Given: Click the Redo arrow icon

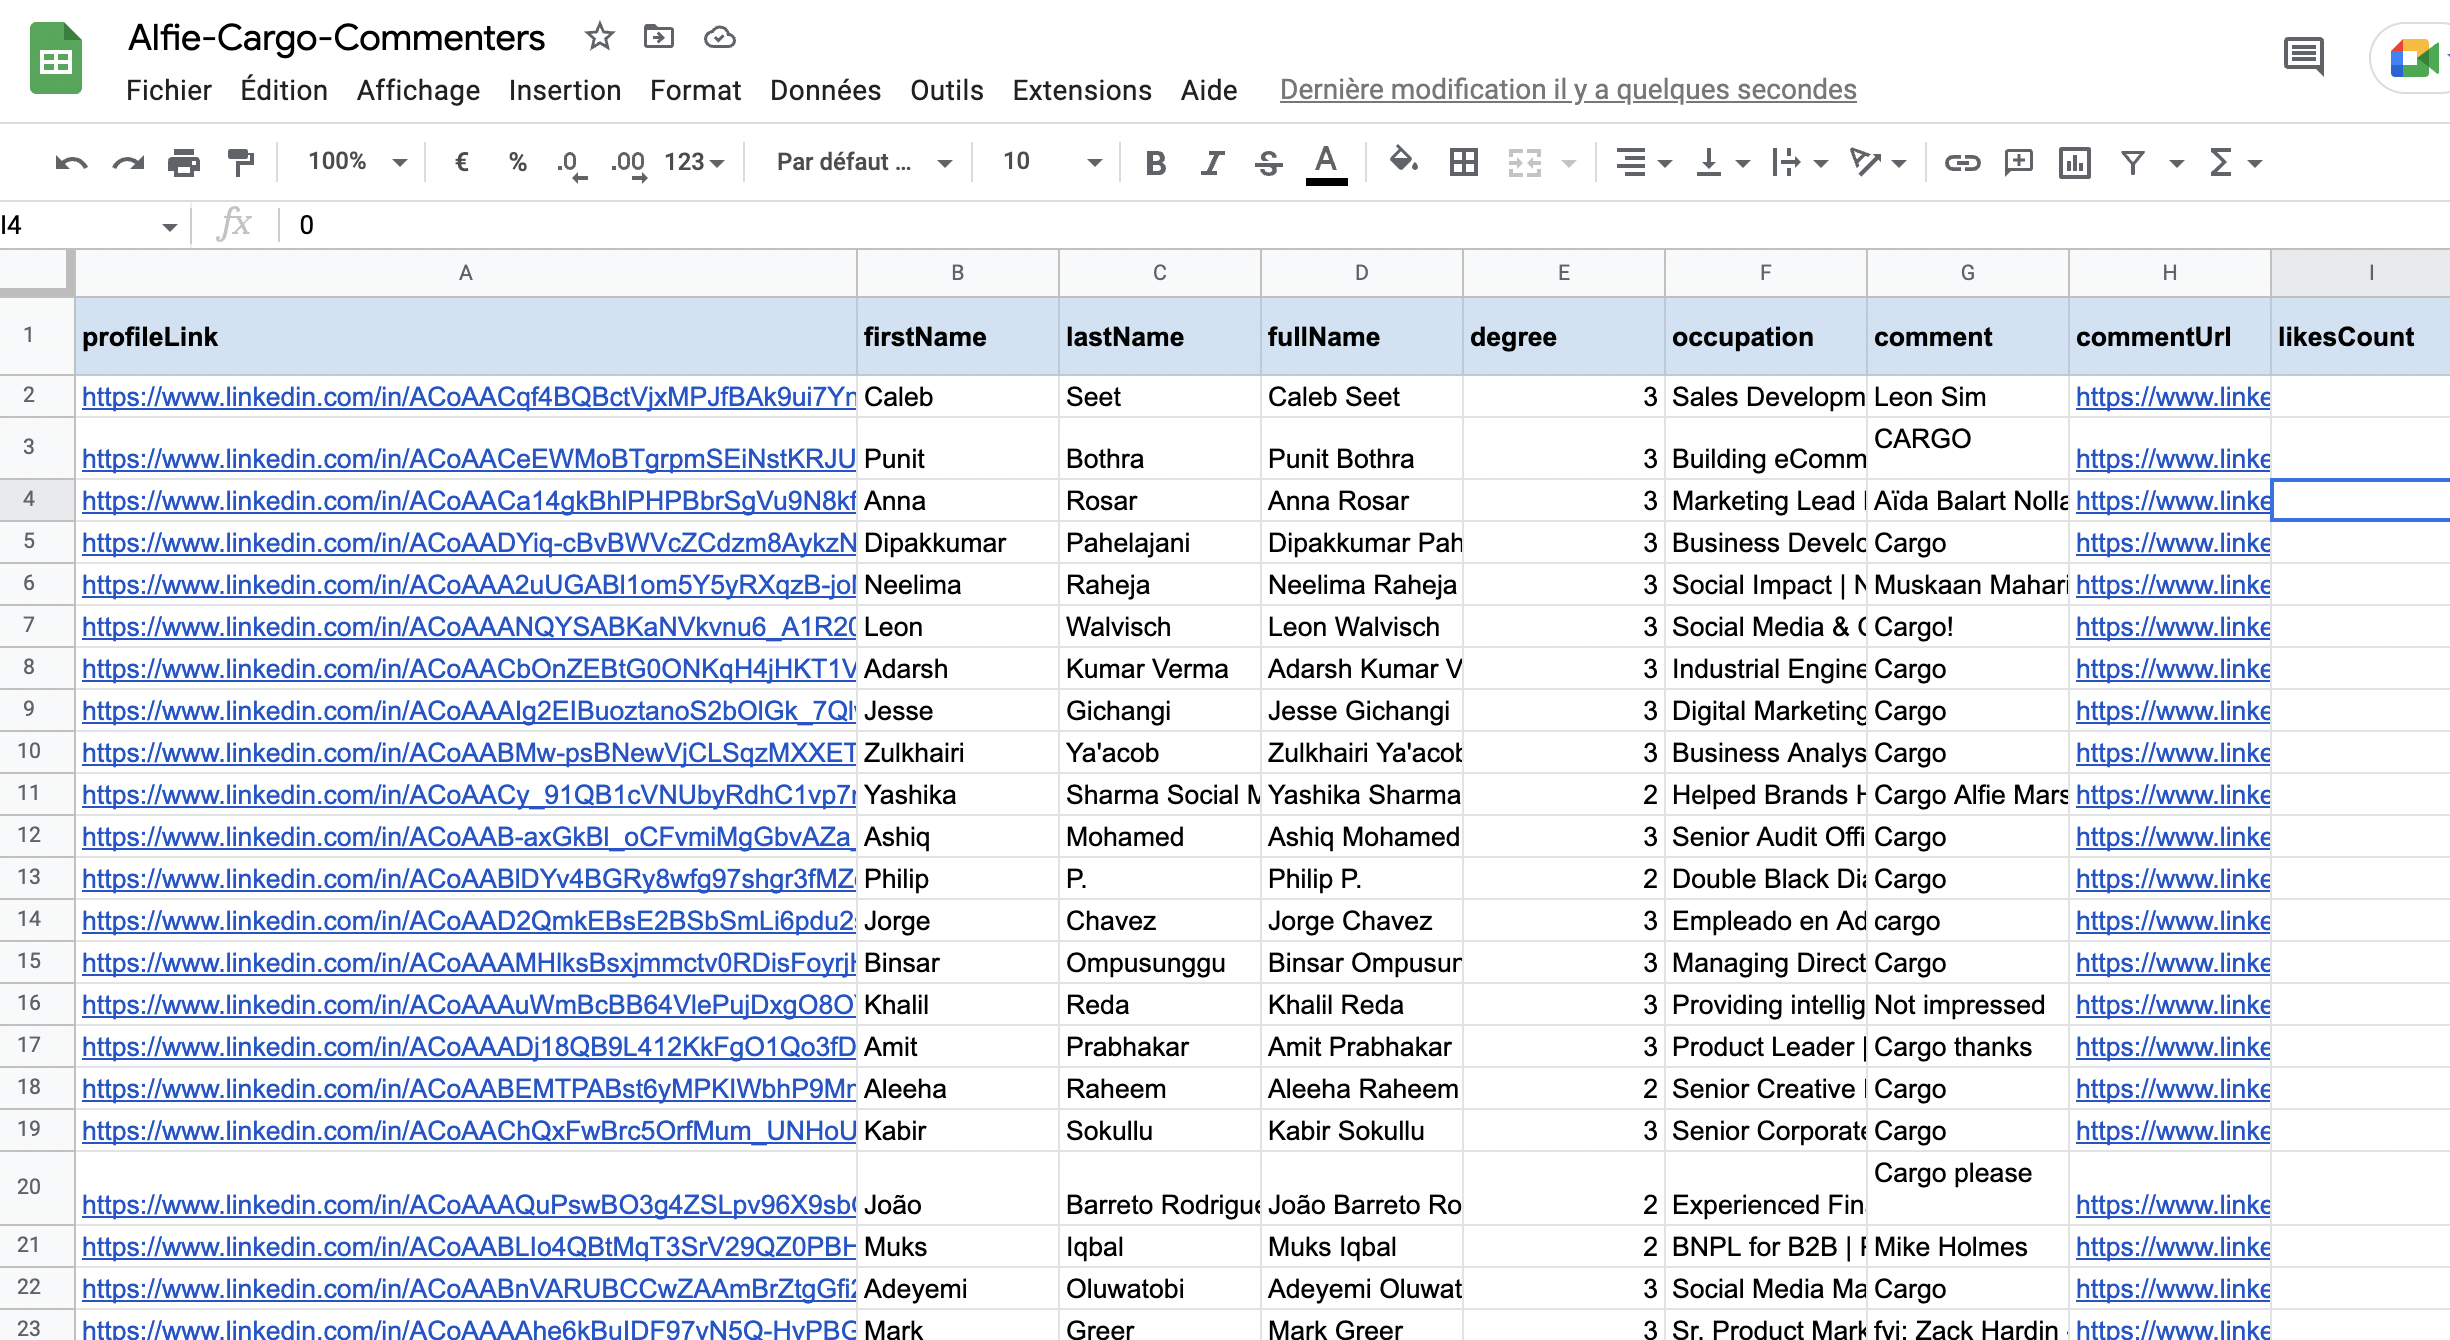Looking at the screenshot, I should pyautogui.click(x=128, y=162).
